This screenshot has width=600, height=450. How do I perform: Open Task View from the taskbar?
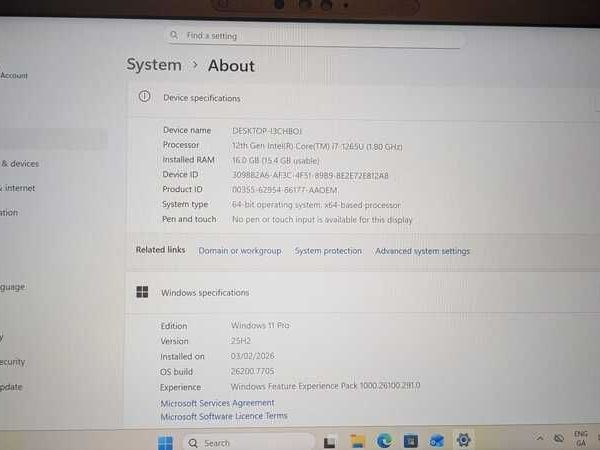(x=329, y=441)
